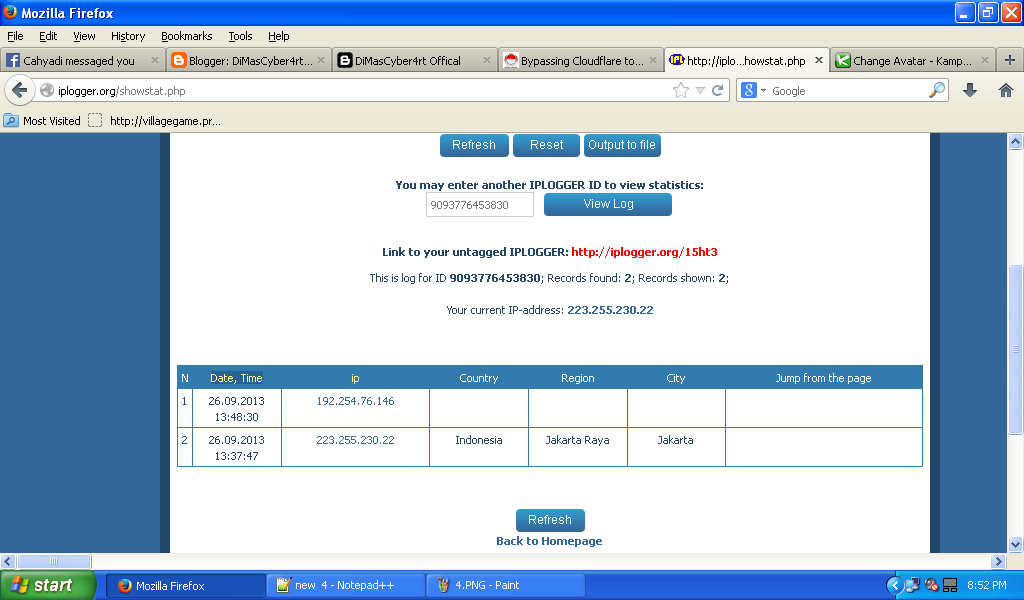1024x600 pixels.
Task: Close the iplogger showstat.php tab
Action: pos(818,60)
